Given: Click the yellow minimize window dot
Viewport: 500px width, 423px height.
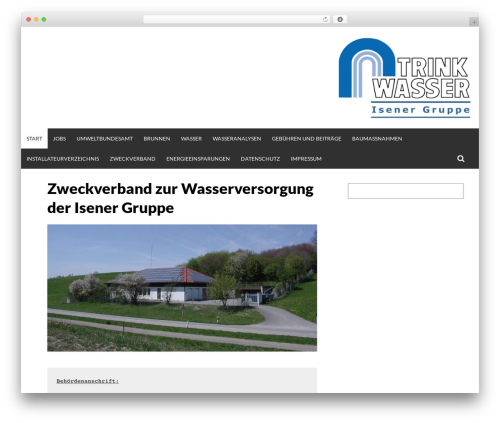Looking at the screenshot, I should click(x=36, y=20).
